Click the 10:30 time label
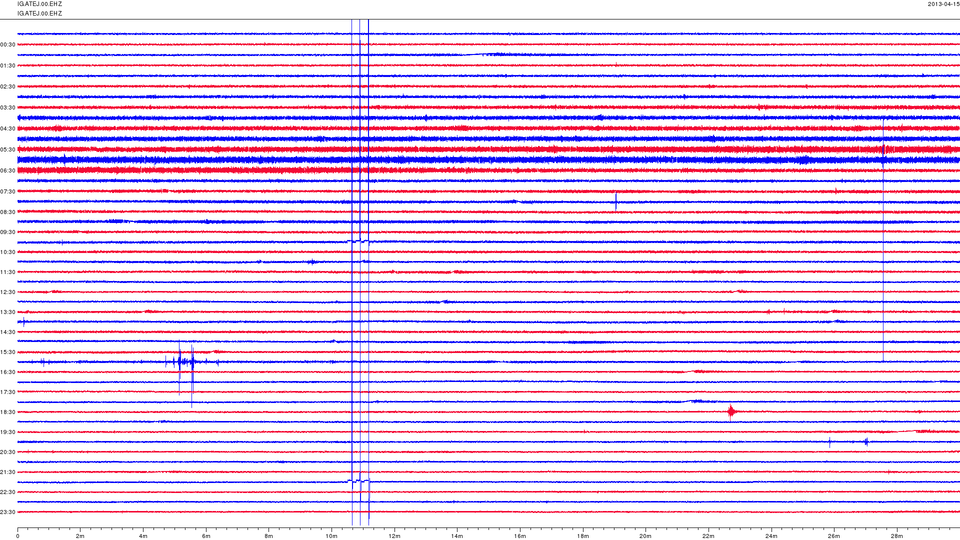This screenshot has height=540, width=960. [8, 252]
